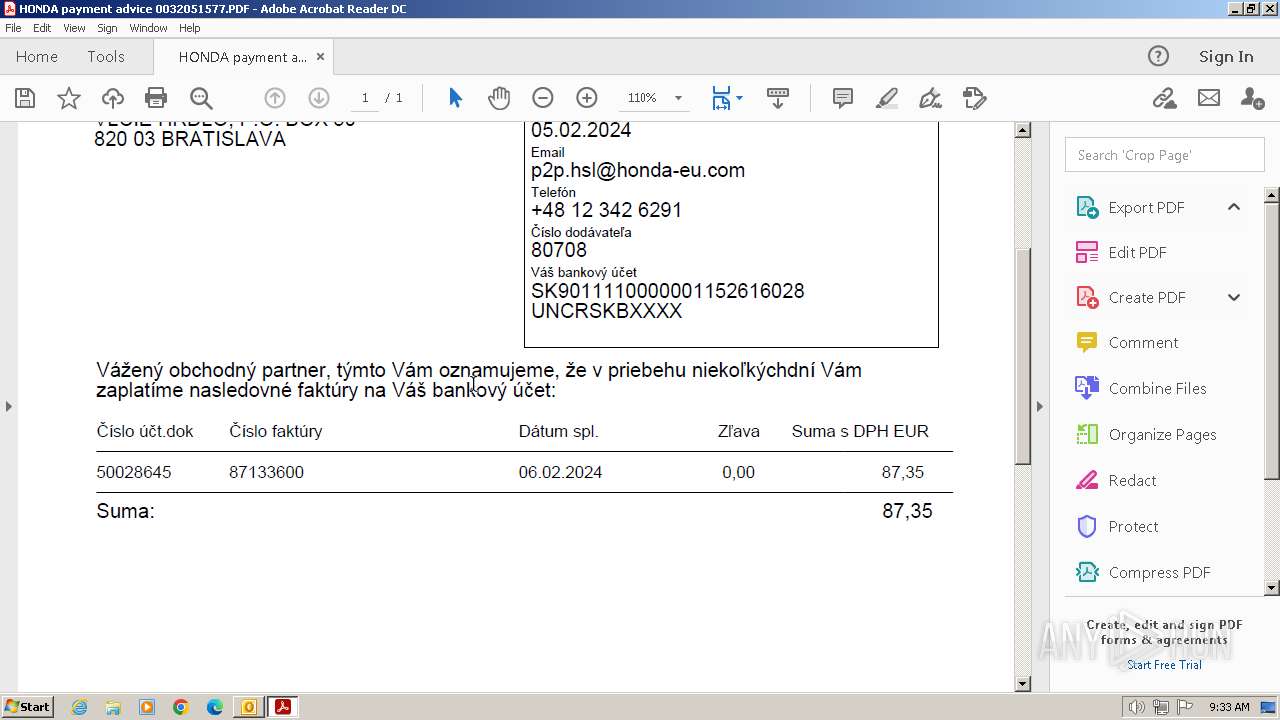
Task: Open the Help menu
Action: point(189,28)
